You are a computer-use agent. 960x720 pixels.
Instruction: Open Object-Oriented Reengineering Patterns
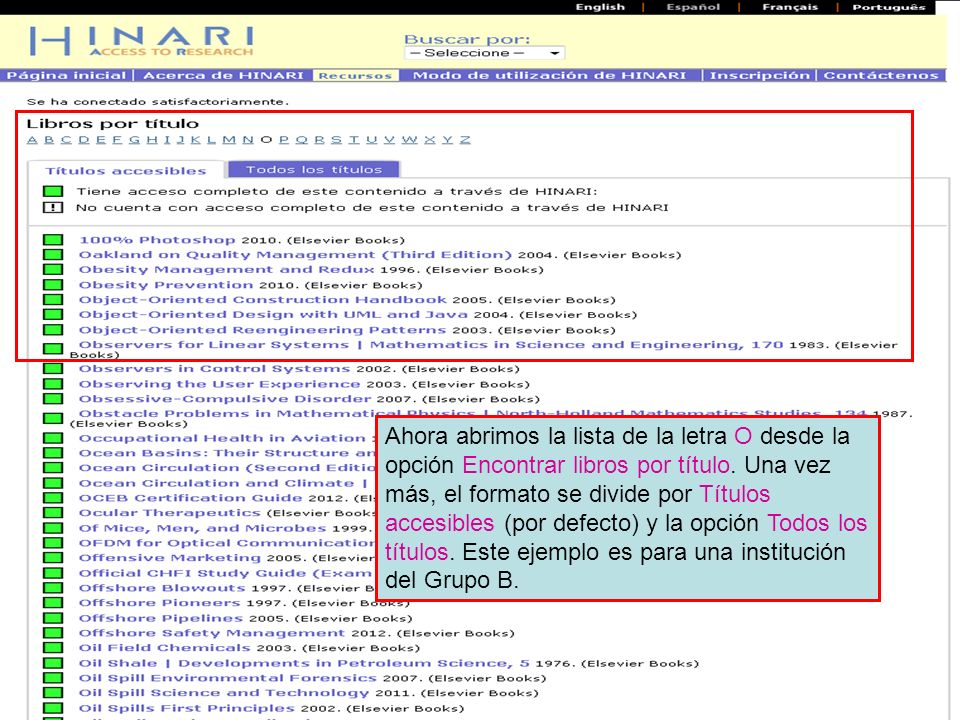263,329
